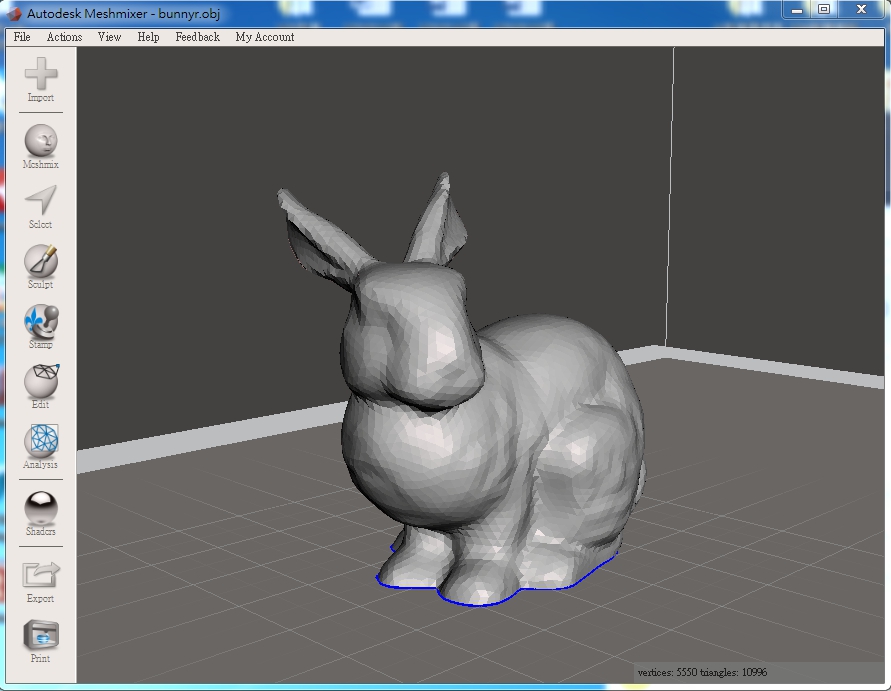The image size is (891, 691).
Task: Open the File menu
Action: [x=22, y=37]
